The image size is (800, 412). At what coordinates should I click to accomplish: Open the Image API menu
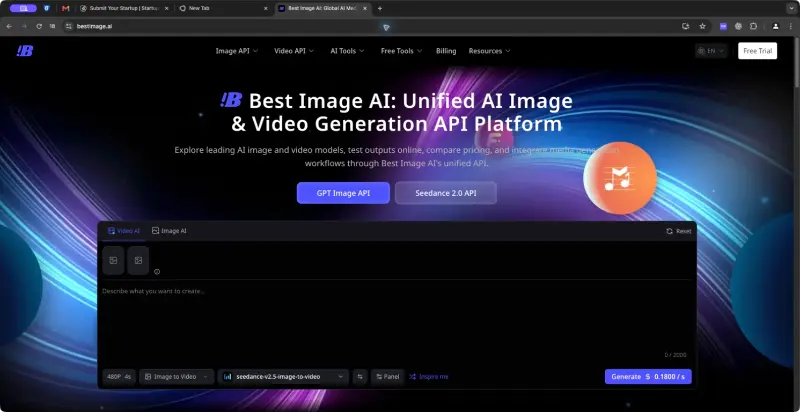[x=237, y=51]
